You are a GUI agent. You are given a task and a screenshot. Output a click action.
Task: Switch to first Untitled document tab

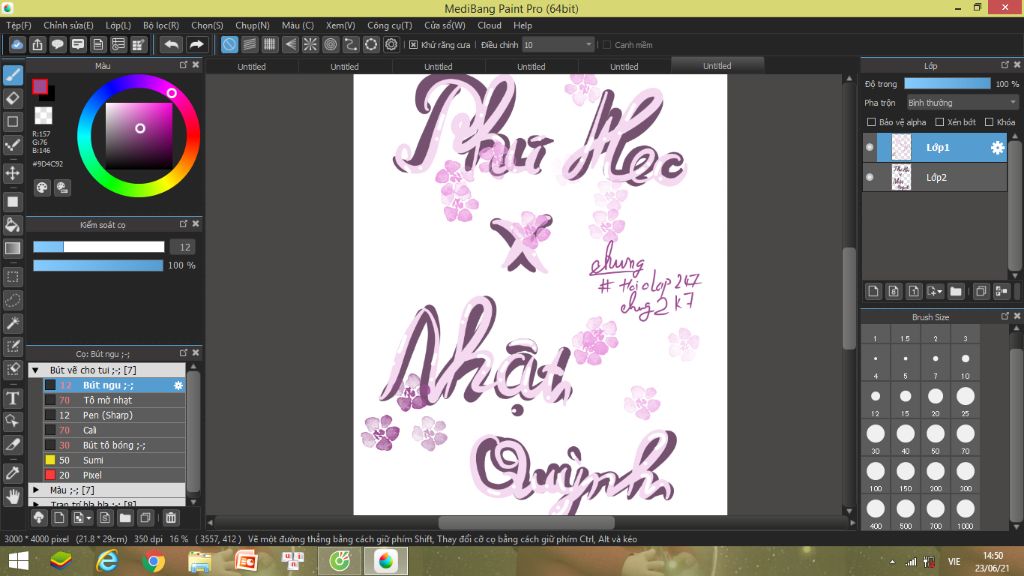pyautogui.click(x=251, y=67)
